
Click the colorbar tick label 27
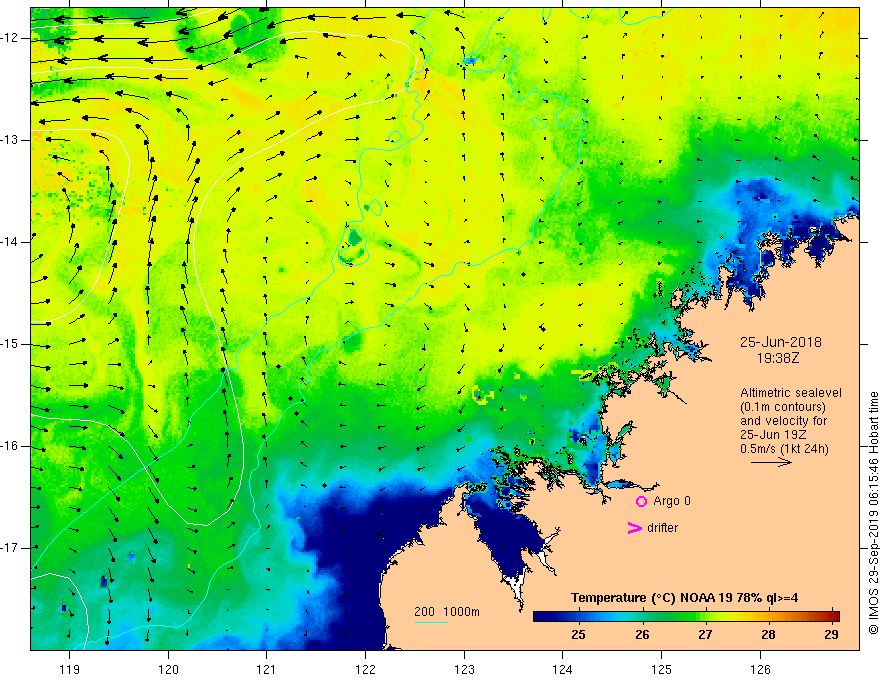[x=705, y=635]
